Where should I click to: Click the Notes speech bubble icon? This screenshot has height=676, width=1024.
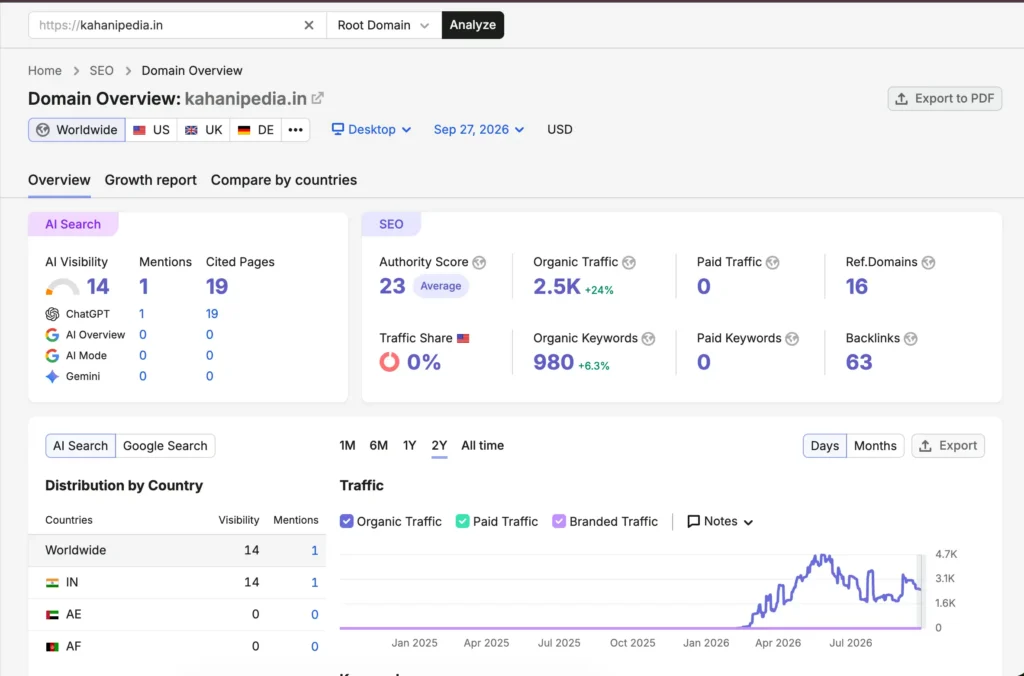pos(694,521)
